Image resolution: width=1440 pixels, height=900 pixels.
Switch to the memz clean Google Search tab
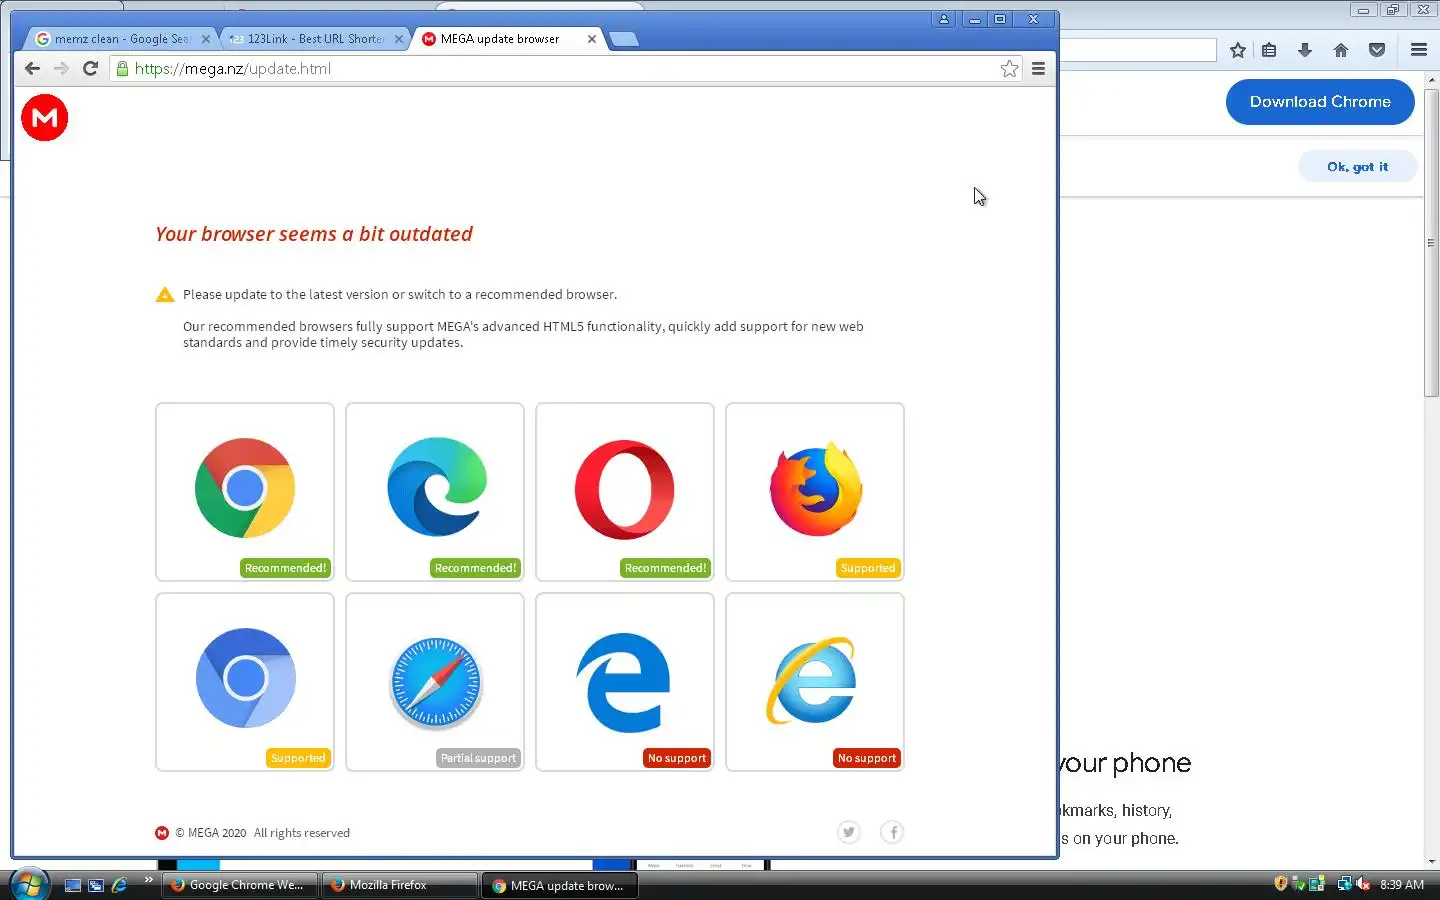[x=120, y=39]
